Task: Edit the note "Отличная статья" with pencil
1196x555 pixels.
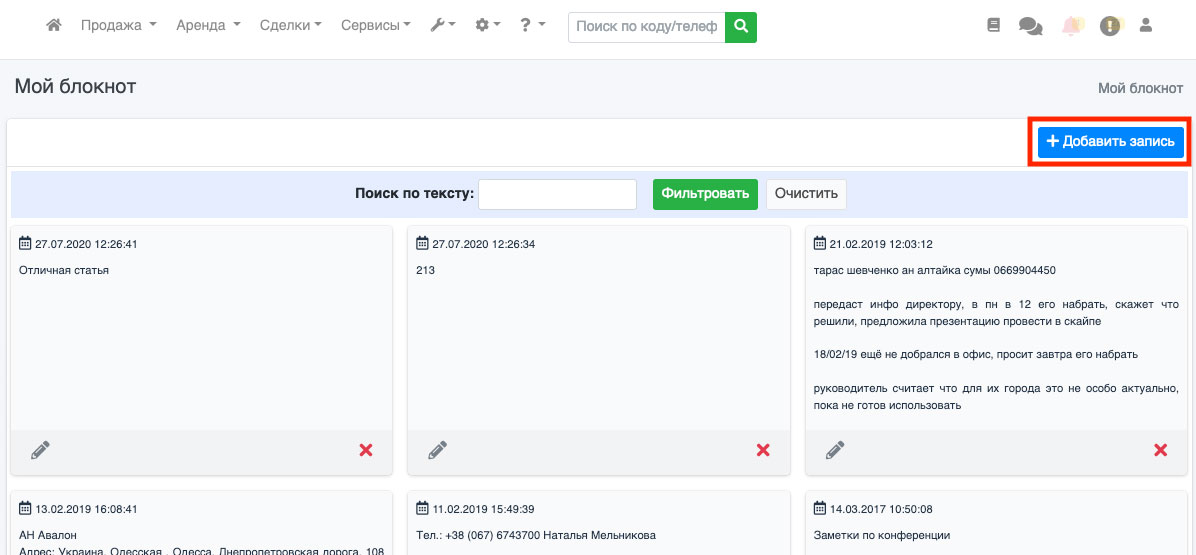Action: pyautogui.click(x=40, y=451)
